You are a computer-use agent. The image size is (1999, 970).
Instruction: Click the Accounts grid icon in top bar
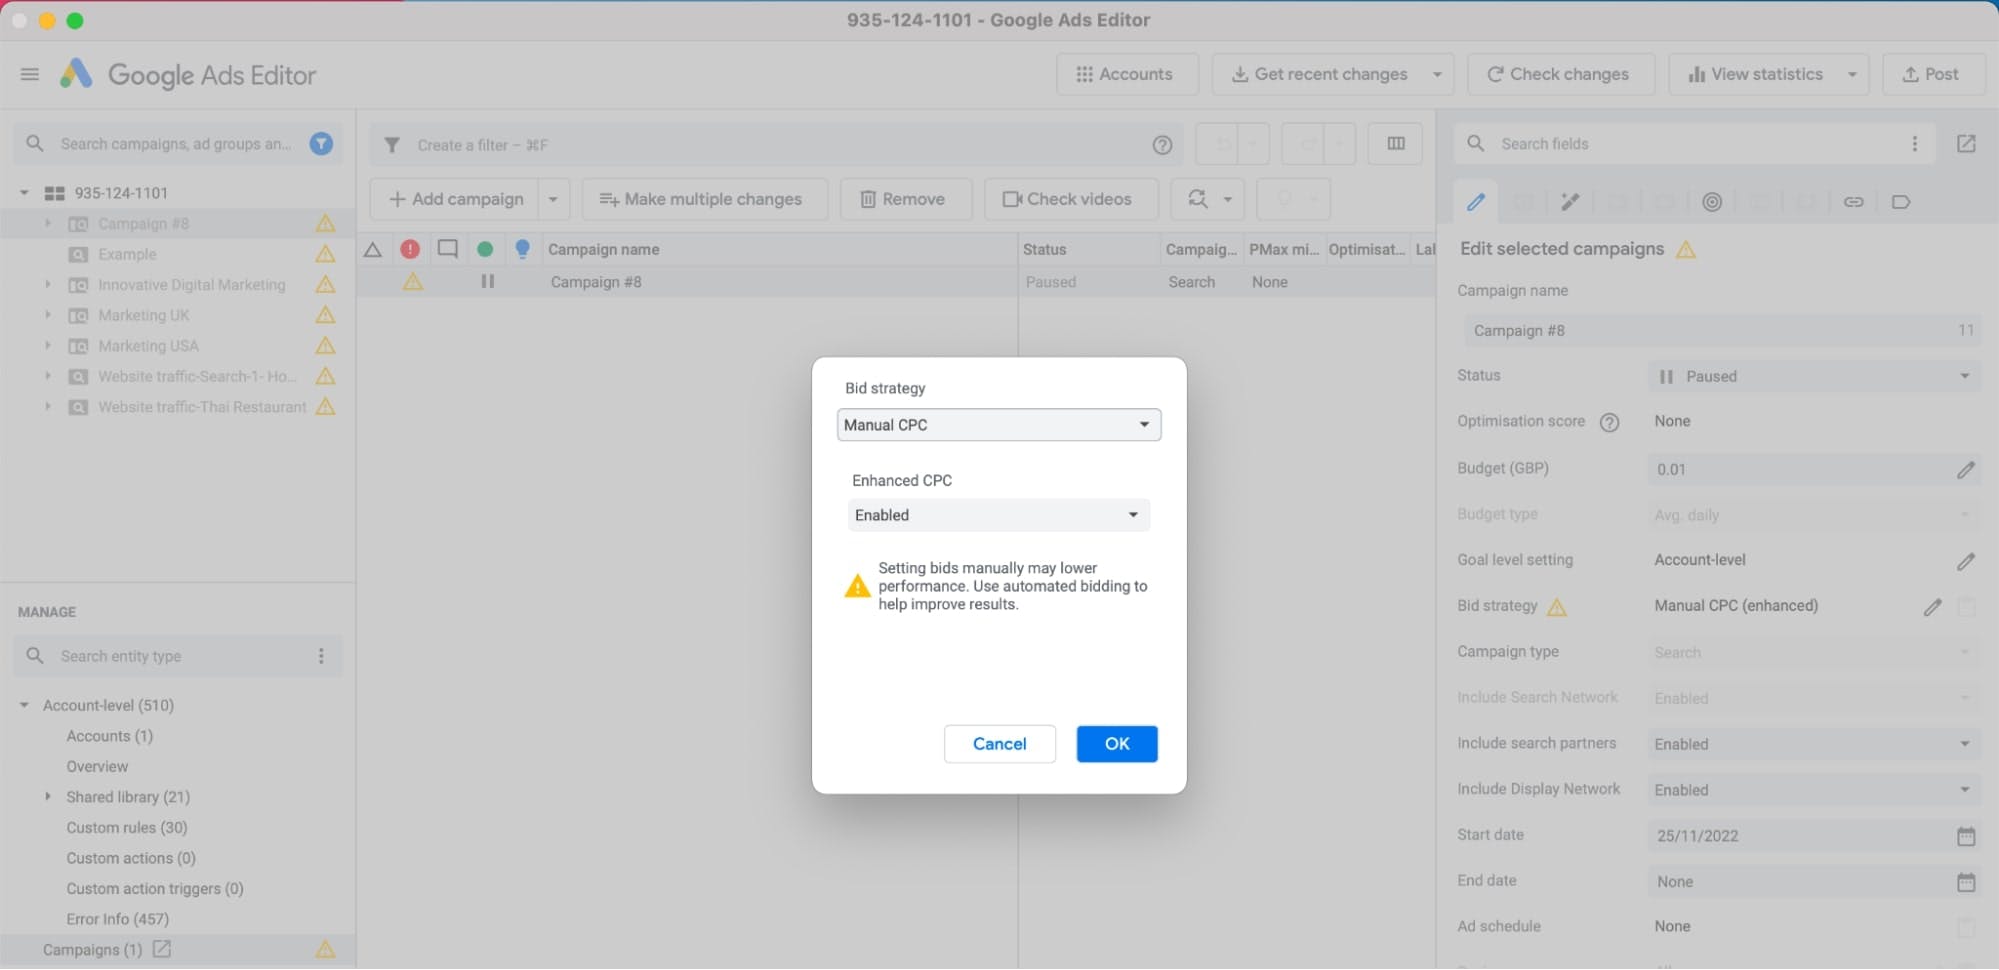1083,73
